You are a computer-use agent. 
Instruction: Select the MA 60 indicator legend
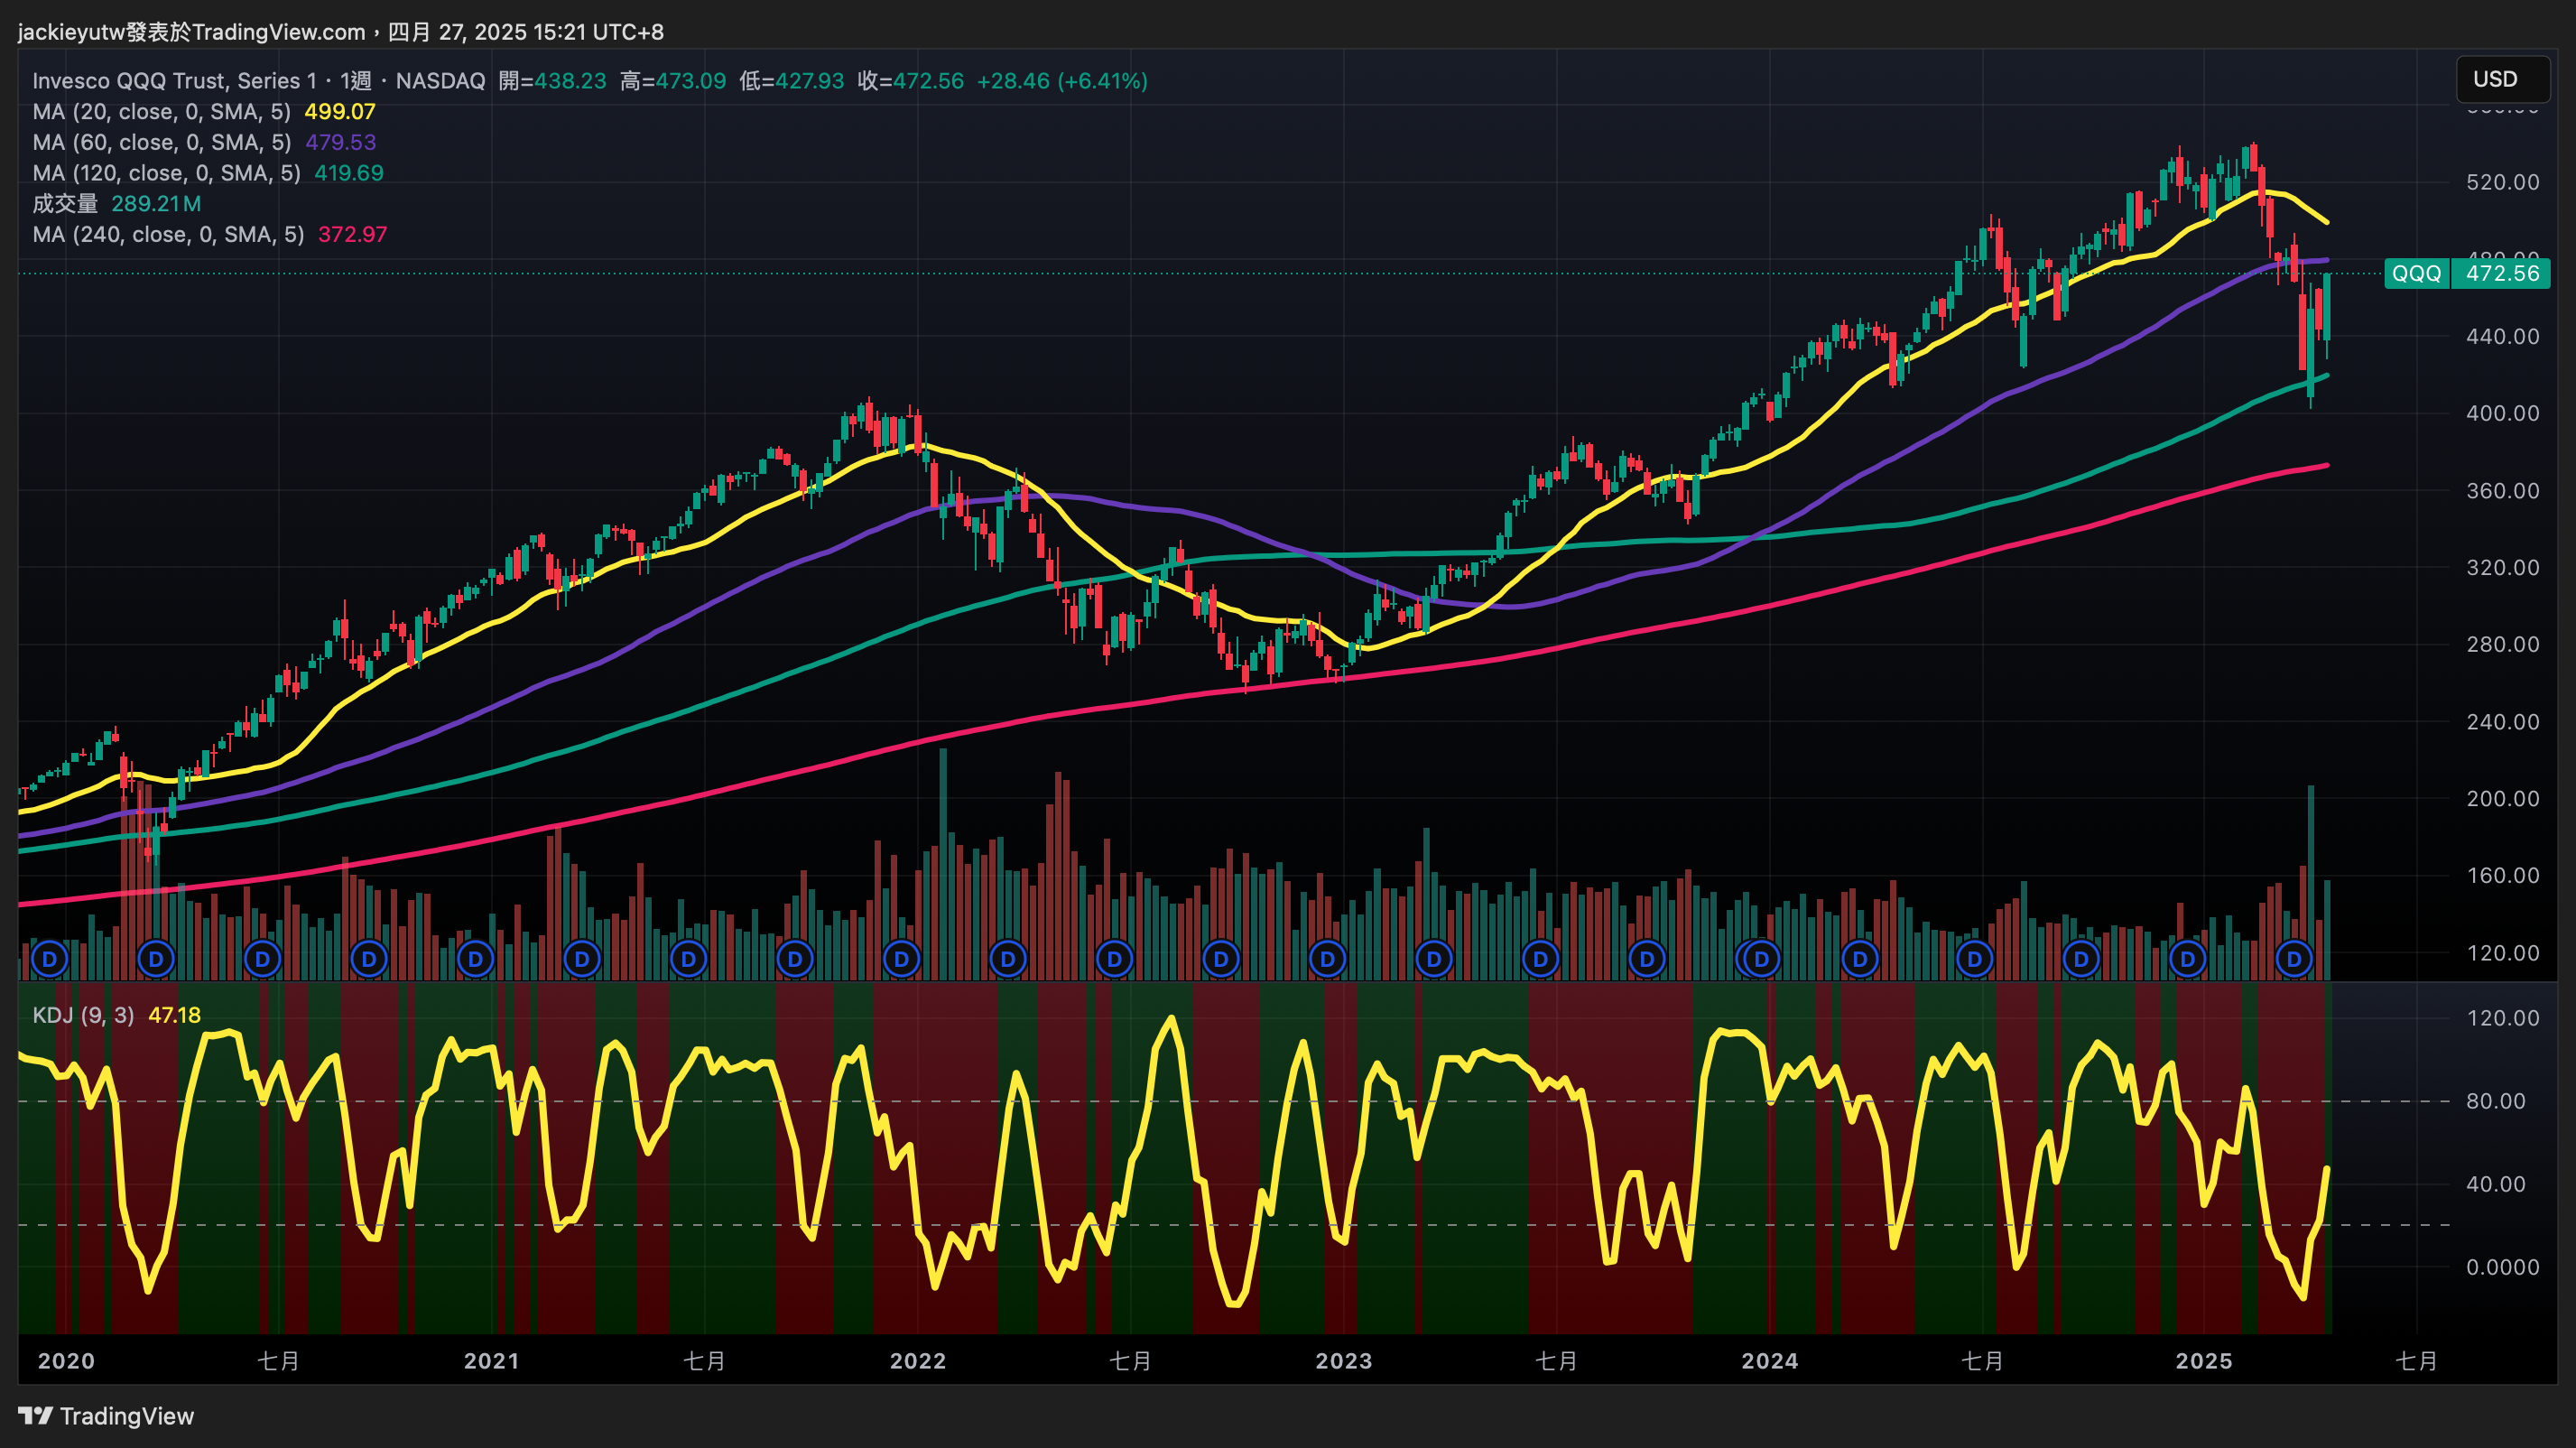click(x=161, y=142)
